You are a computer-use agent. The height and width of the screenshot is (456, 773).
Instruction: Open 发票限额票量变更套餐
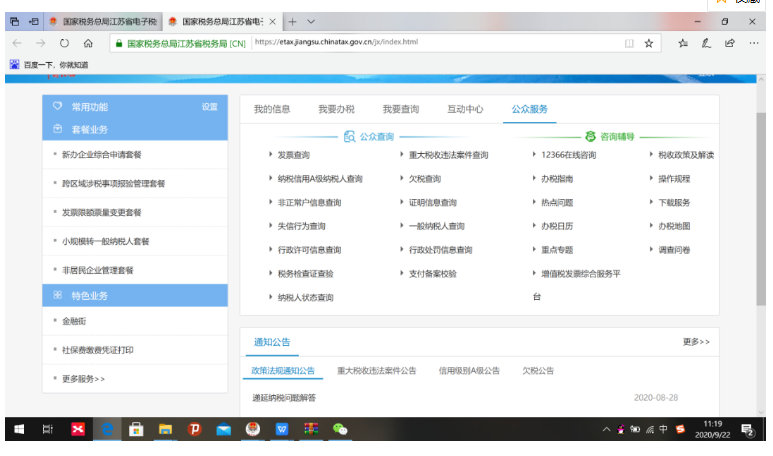[102, 212]
